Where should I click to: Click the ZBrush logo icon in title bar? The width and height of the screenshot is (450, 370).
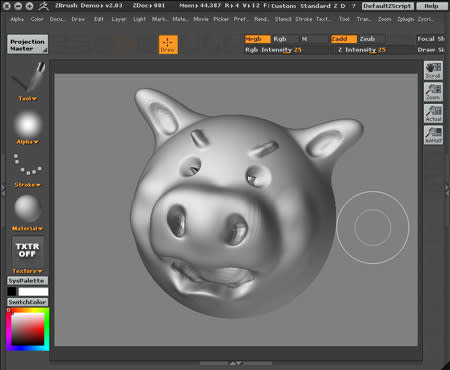(43, 6)
